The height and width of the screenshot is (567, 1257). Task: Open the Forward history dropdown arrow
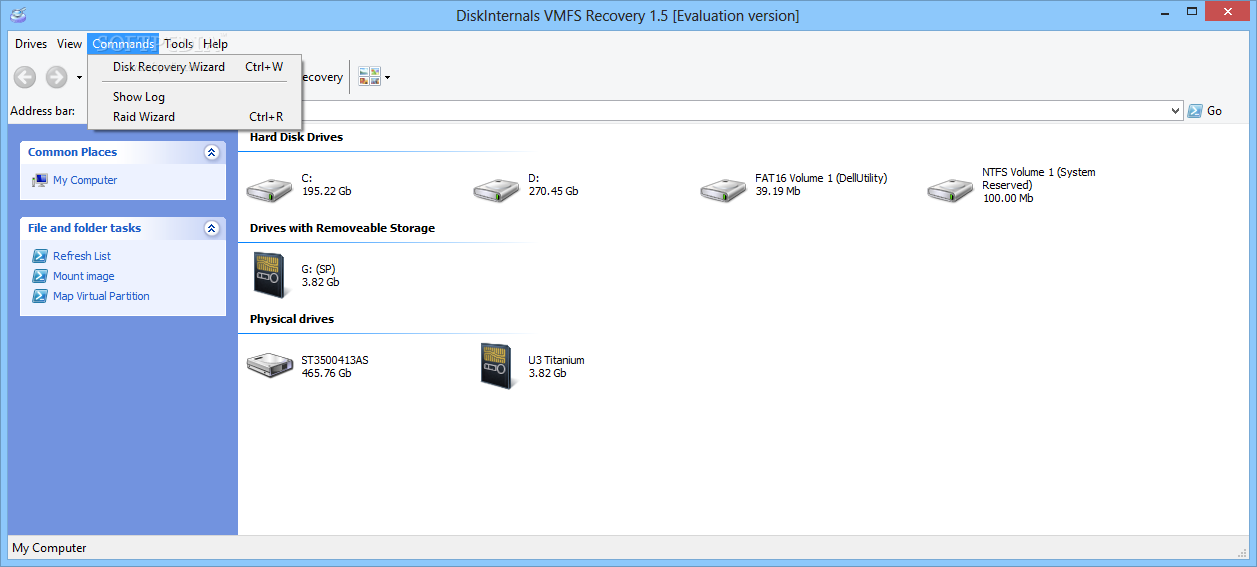pyautogui.click(x=79, y=77)
